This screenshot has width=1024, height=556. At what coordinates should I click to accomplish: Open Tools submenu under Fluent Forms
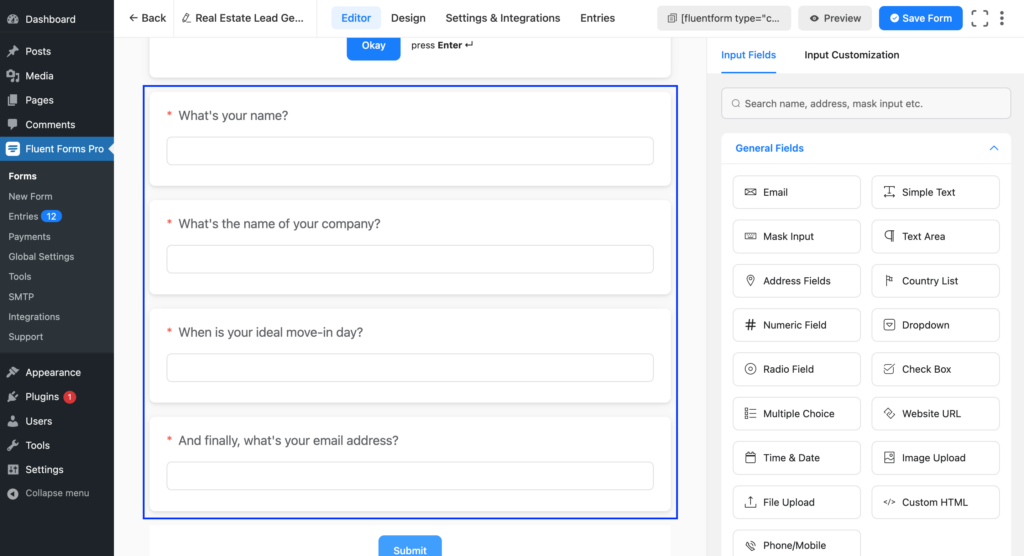tap(20, 277)
